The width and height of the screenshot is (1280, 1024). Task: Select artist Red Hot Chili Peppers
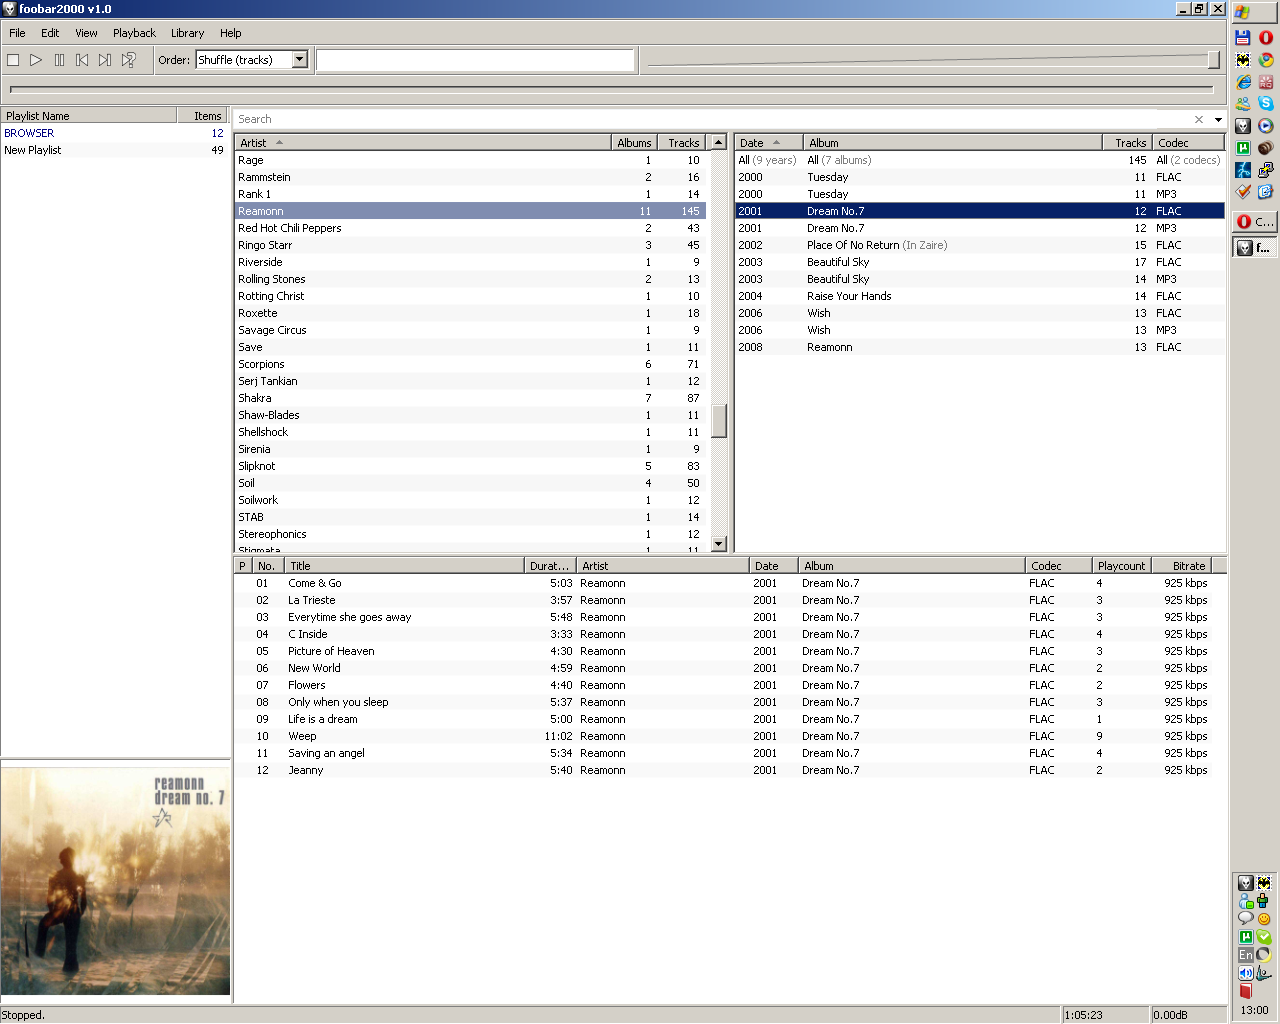pos(470,228)
